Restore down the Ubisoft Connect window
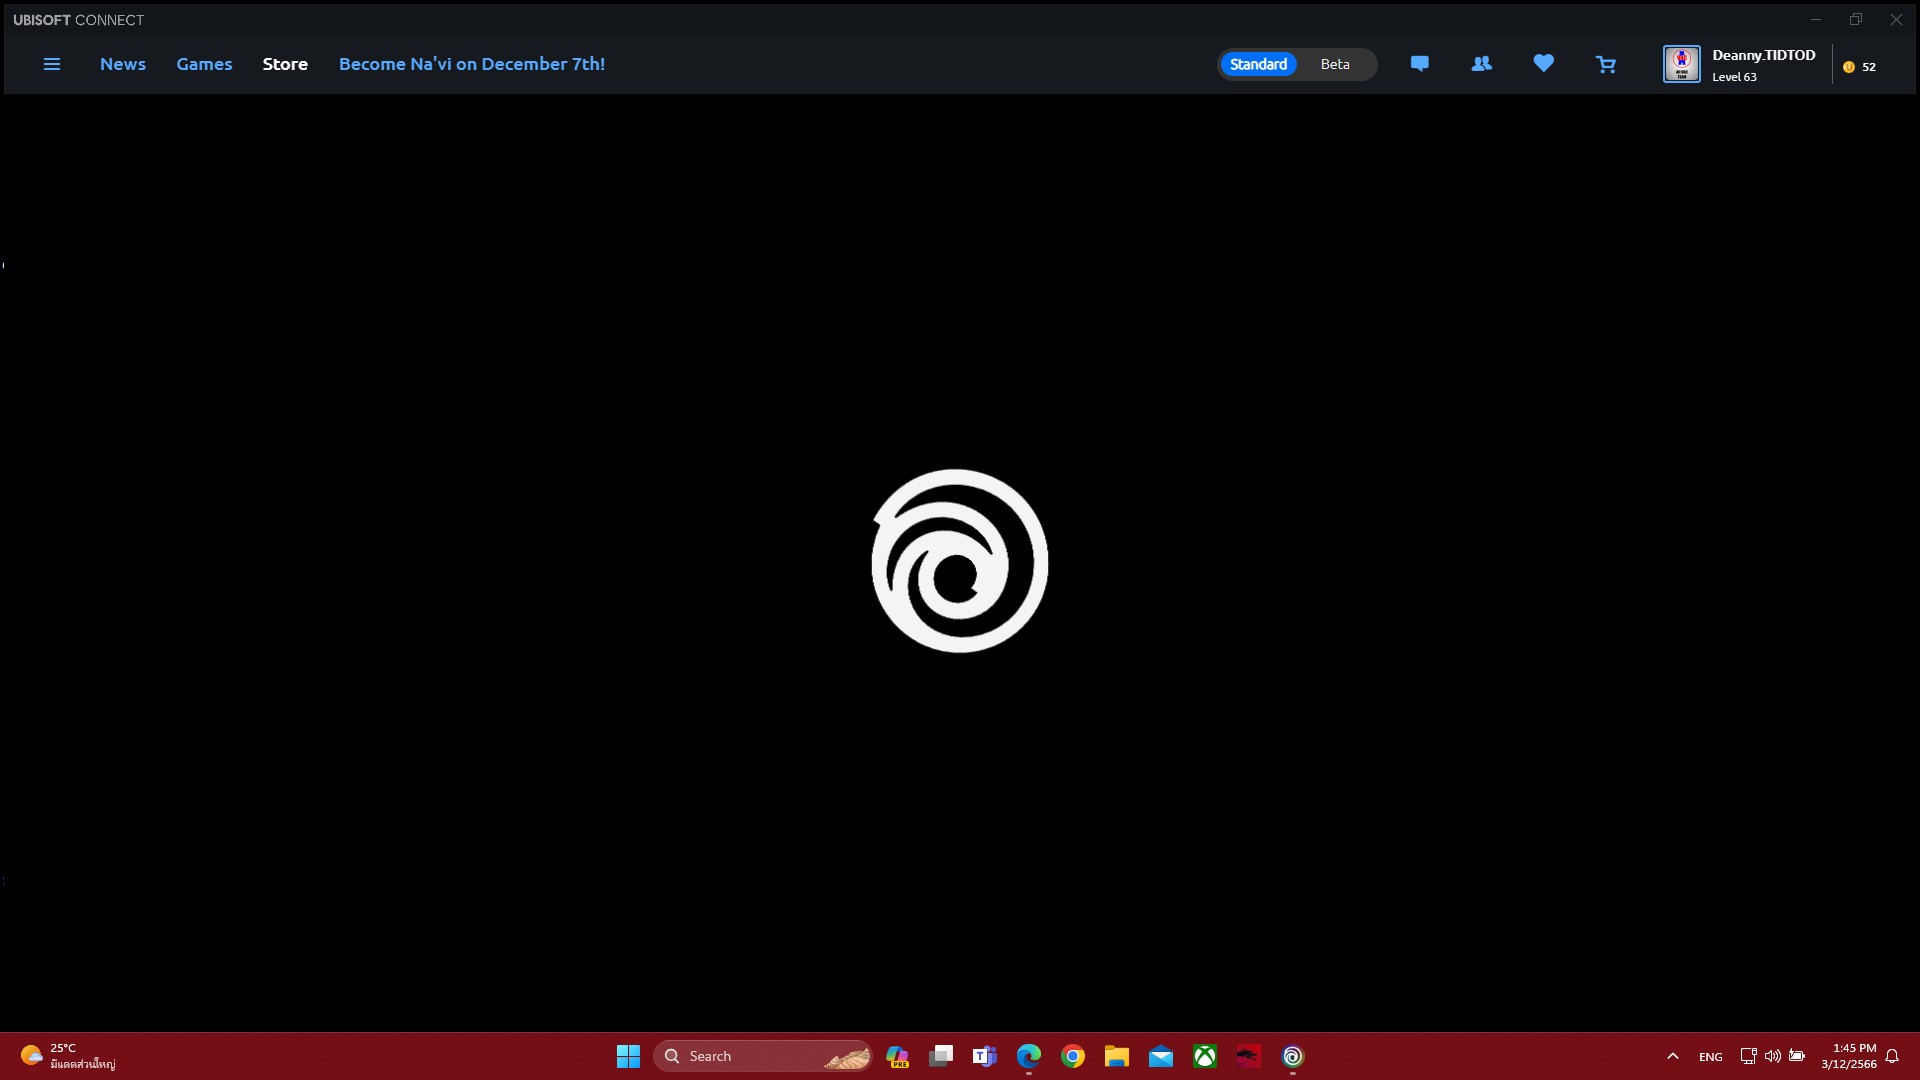Image resolution: width=1920 pixels, height=1080 pixels. [x=1856, y=19]
